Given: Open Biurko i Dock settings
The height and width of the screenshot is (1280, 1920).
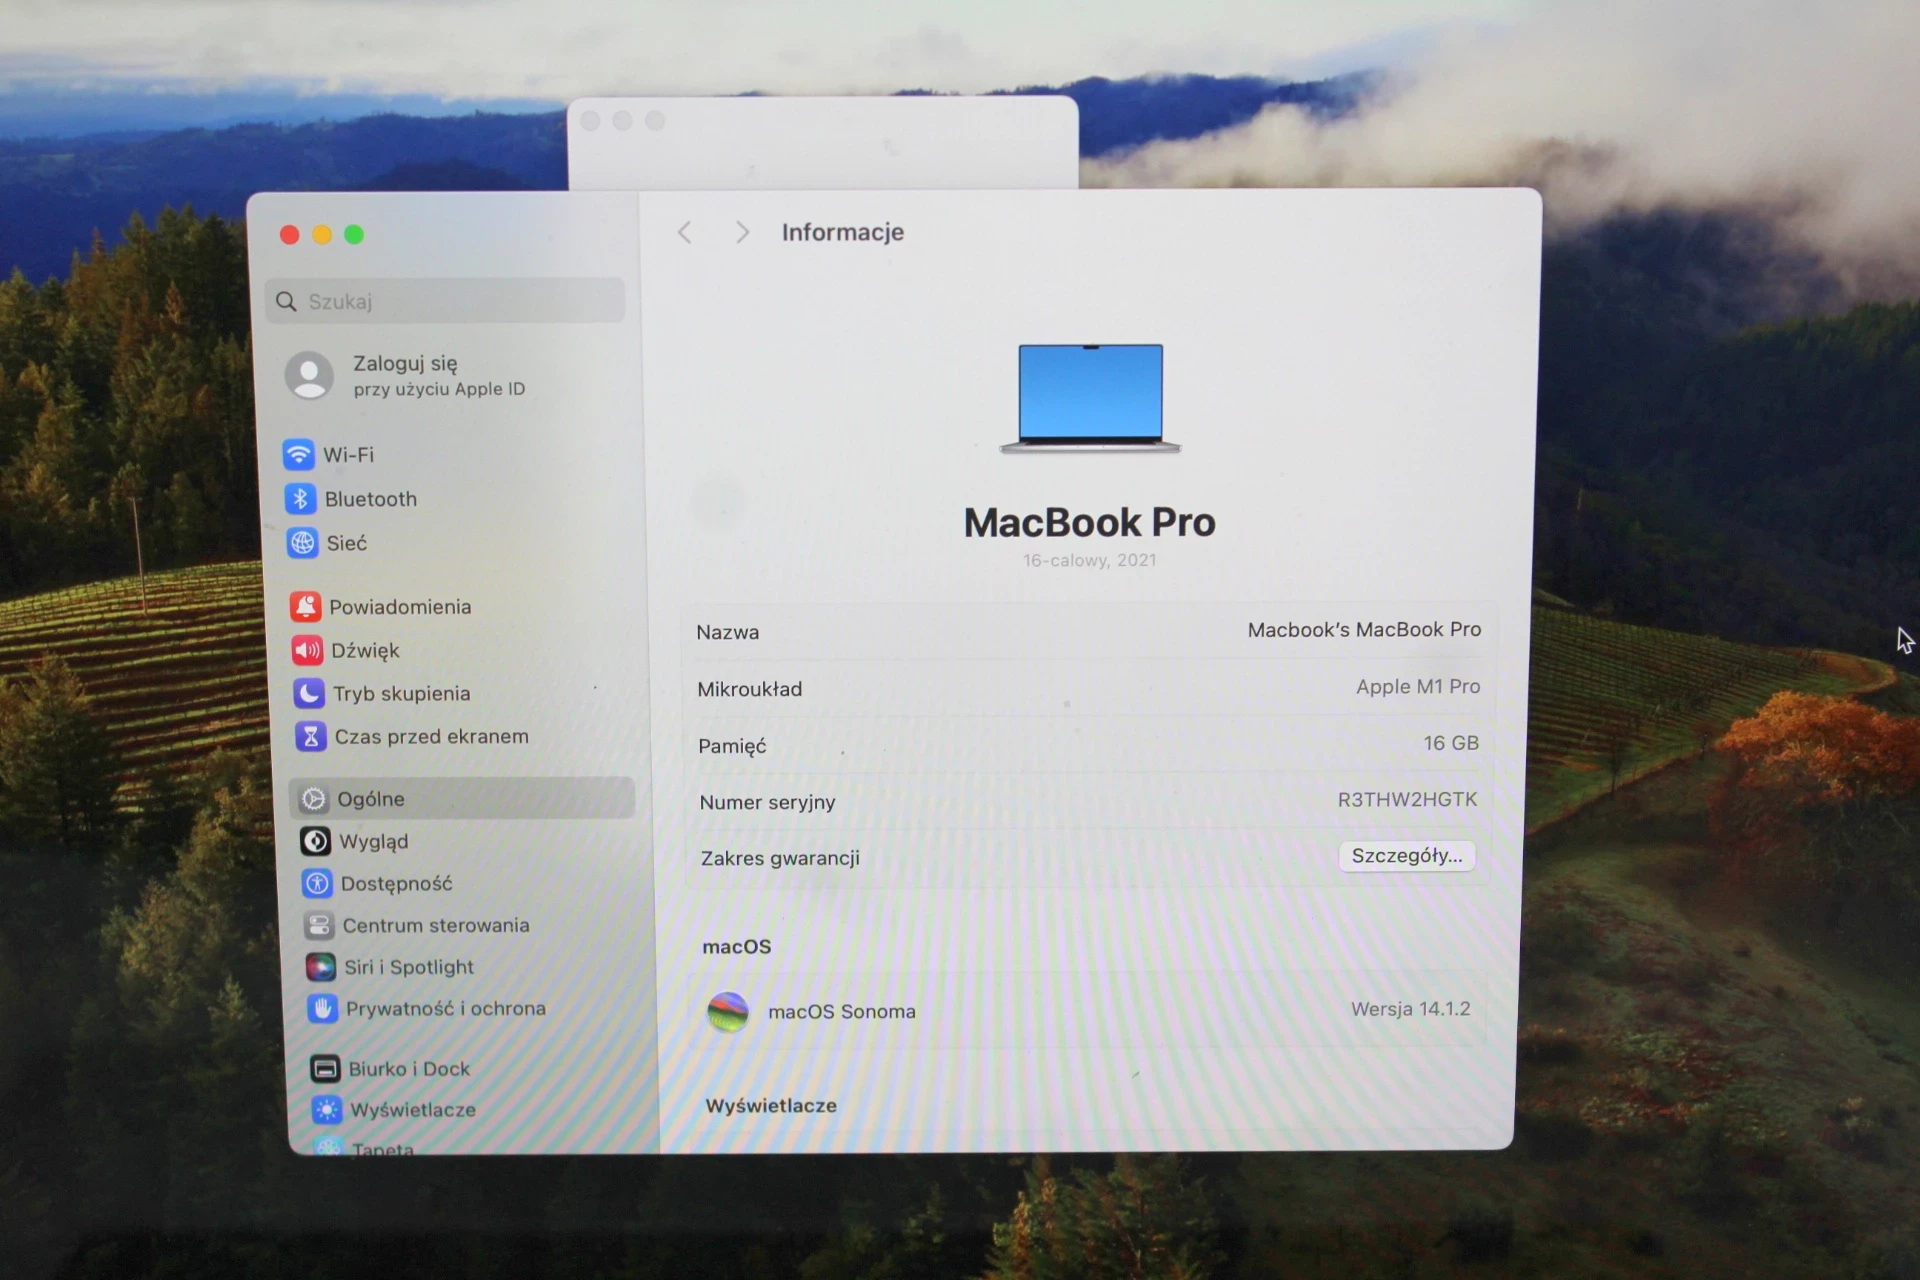Looking at the screenshot, I should [409, 1068].
